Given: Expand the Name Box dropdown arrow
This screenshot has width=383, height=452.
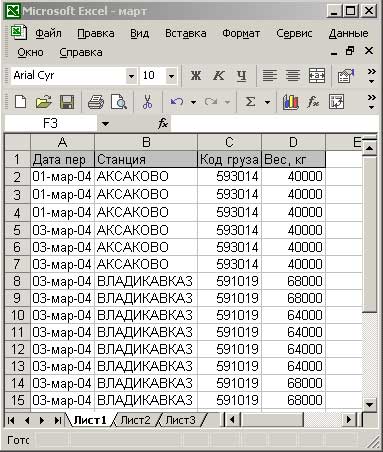Looking at the screenshot, I should tap(105, 124).
